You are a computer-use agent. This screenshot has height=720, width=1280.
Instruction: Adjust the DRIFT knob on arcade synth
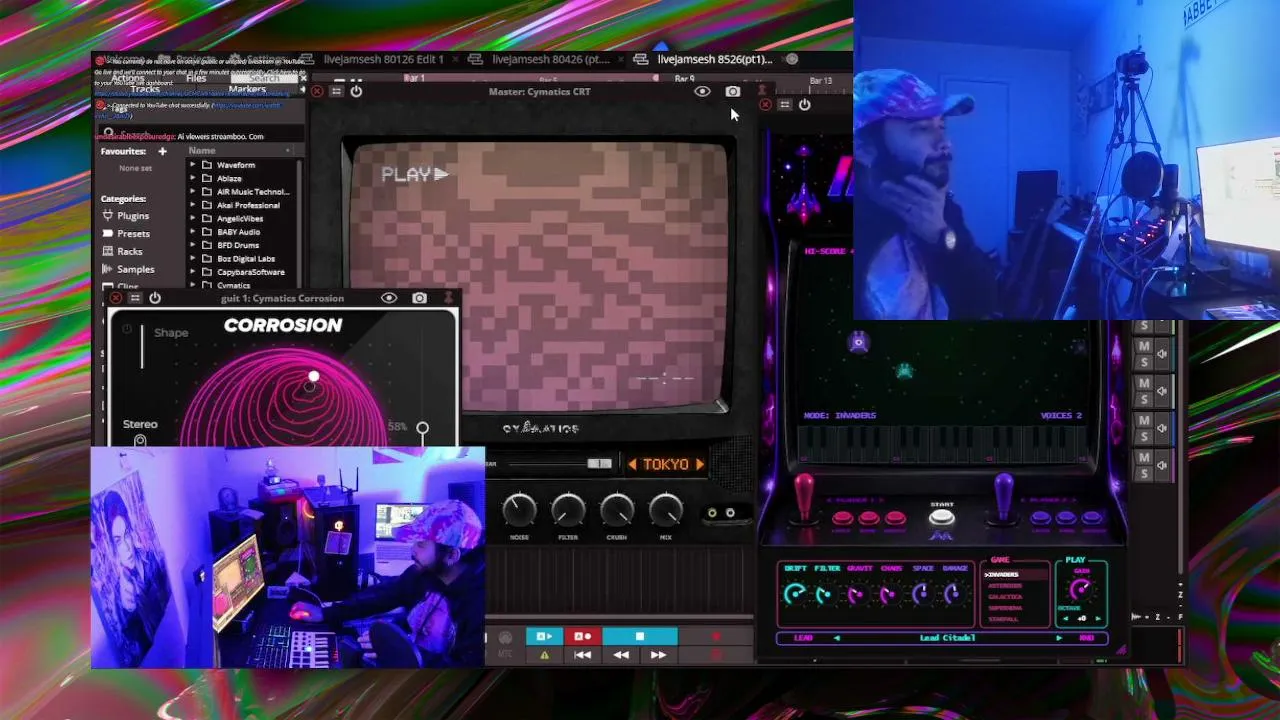coord(795,594)
